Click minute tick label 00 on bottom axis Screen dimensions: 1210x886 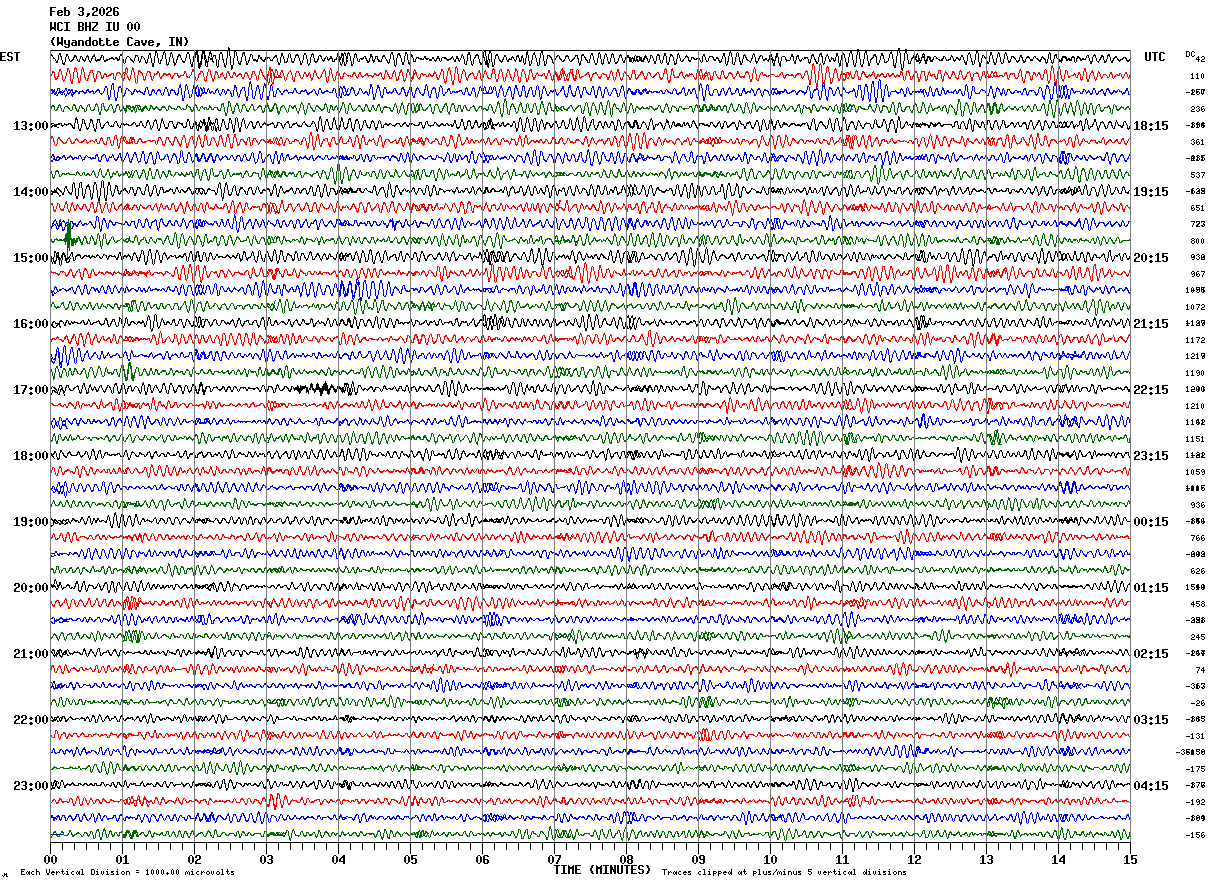50,859
